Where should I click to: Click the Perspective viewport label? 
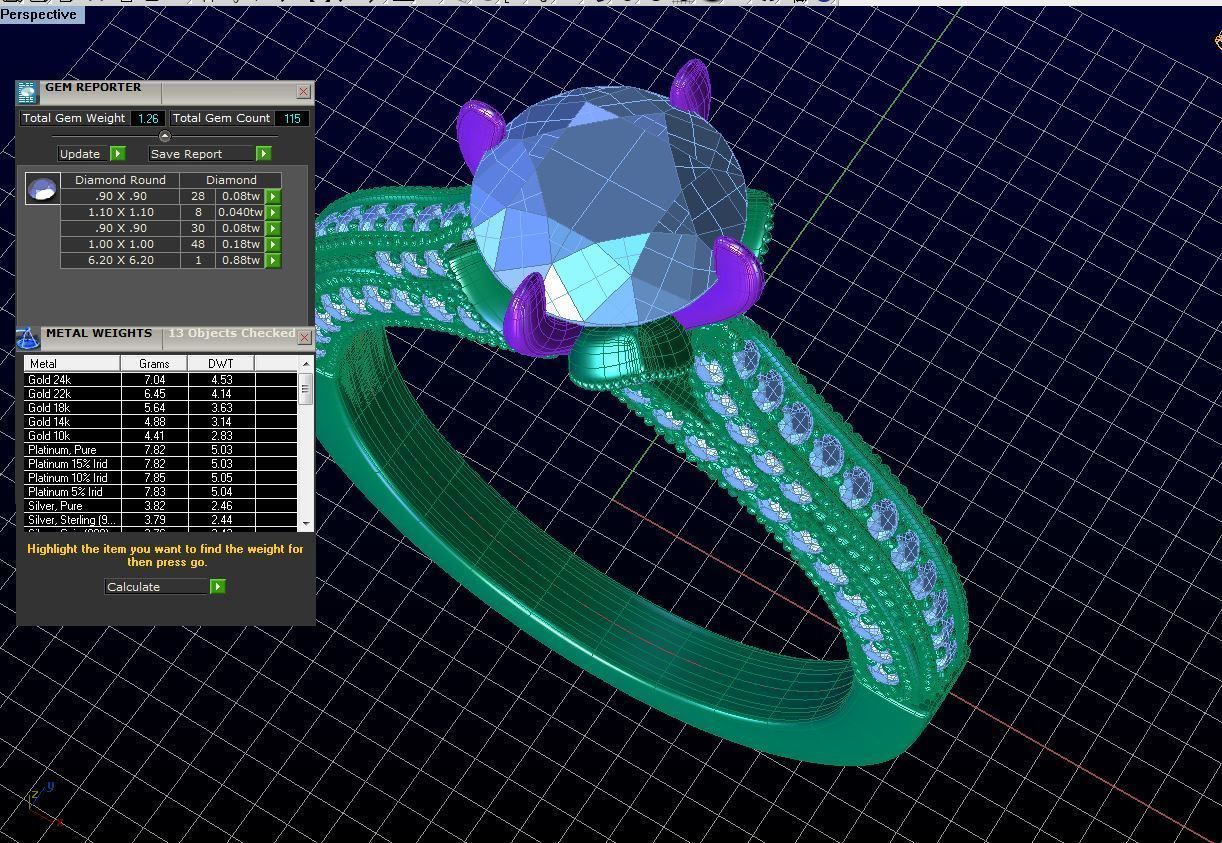pos(41,14)
